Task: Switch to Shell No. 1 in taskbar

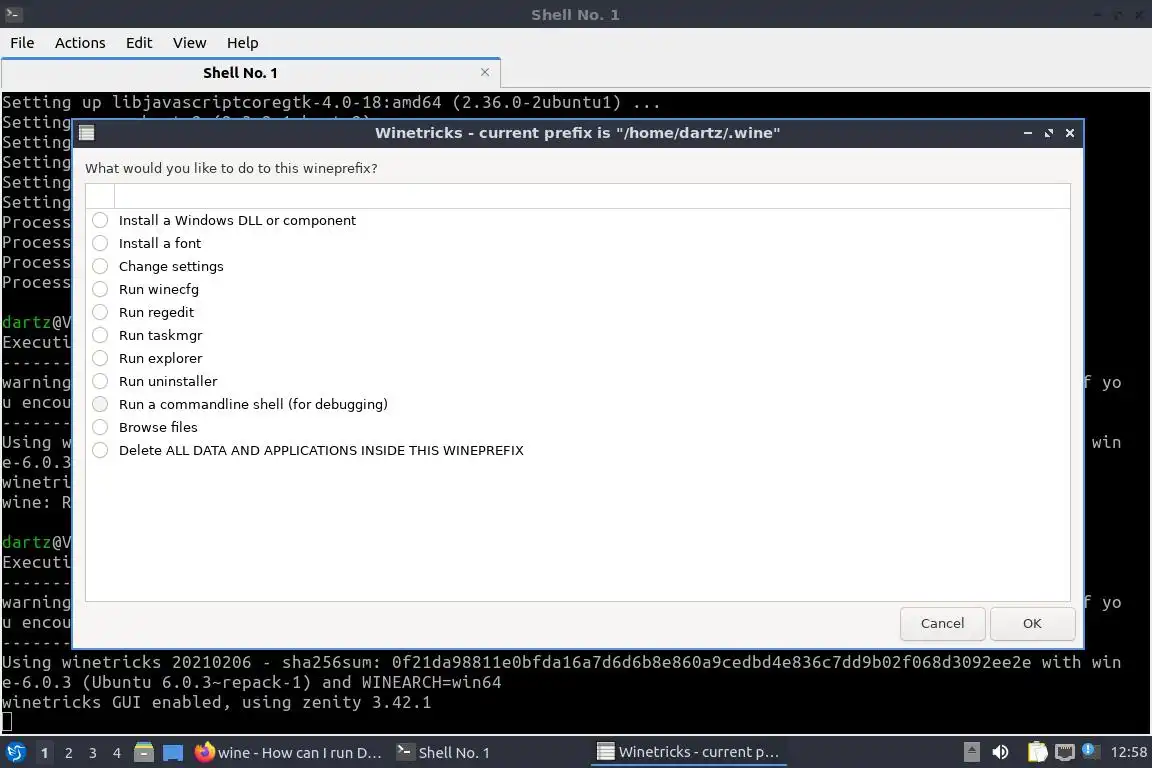Action: click(443, 753)
